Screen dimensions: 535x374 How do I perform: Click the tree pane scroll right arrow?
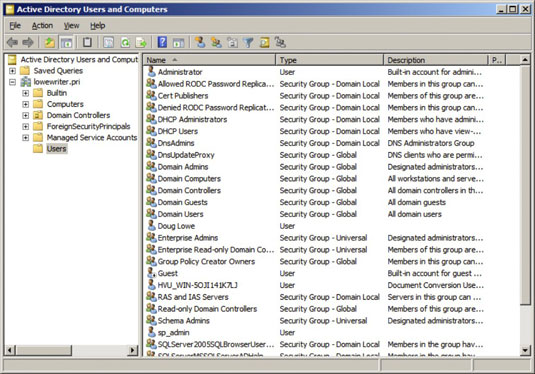[132, 350]
